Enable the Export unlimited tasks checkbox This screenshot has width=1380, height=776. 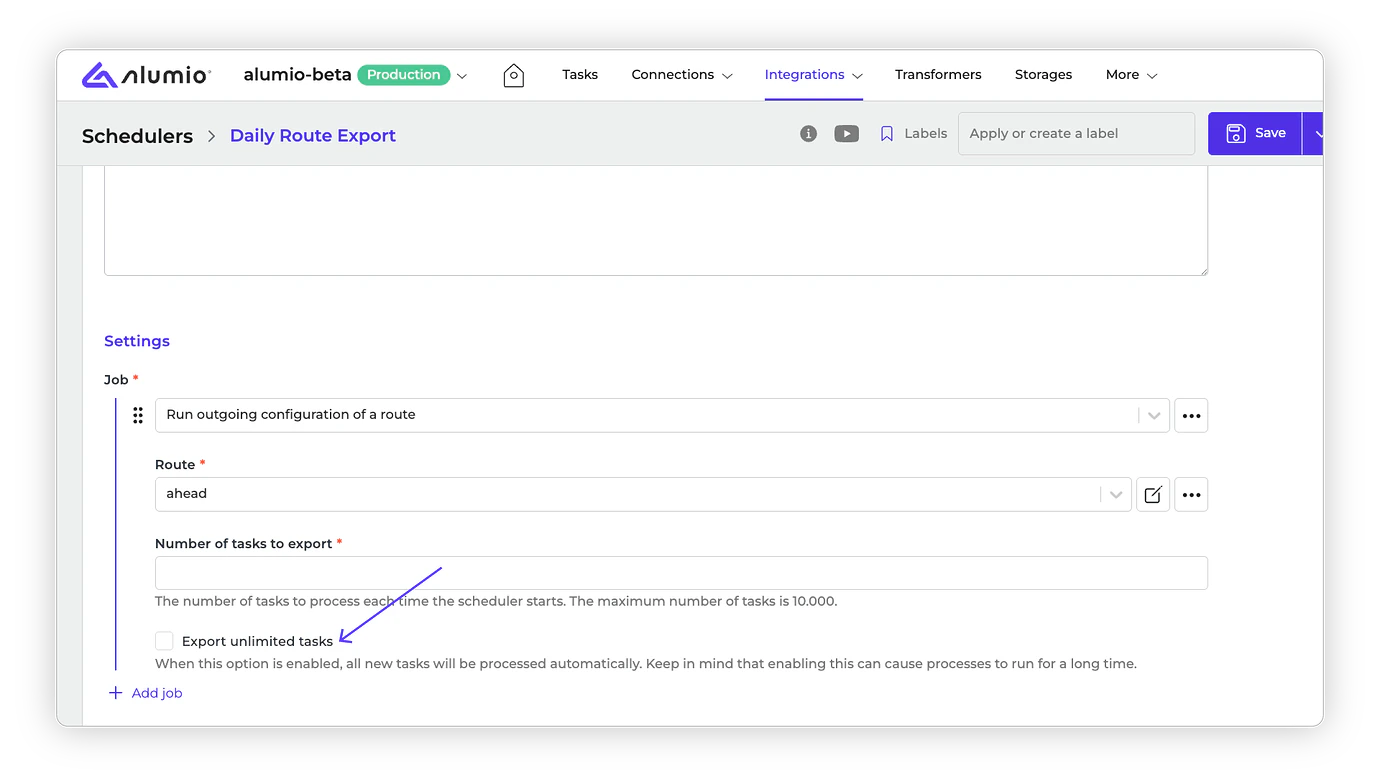(x=164, y=641)
